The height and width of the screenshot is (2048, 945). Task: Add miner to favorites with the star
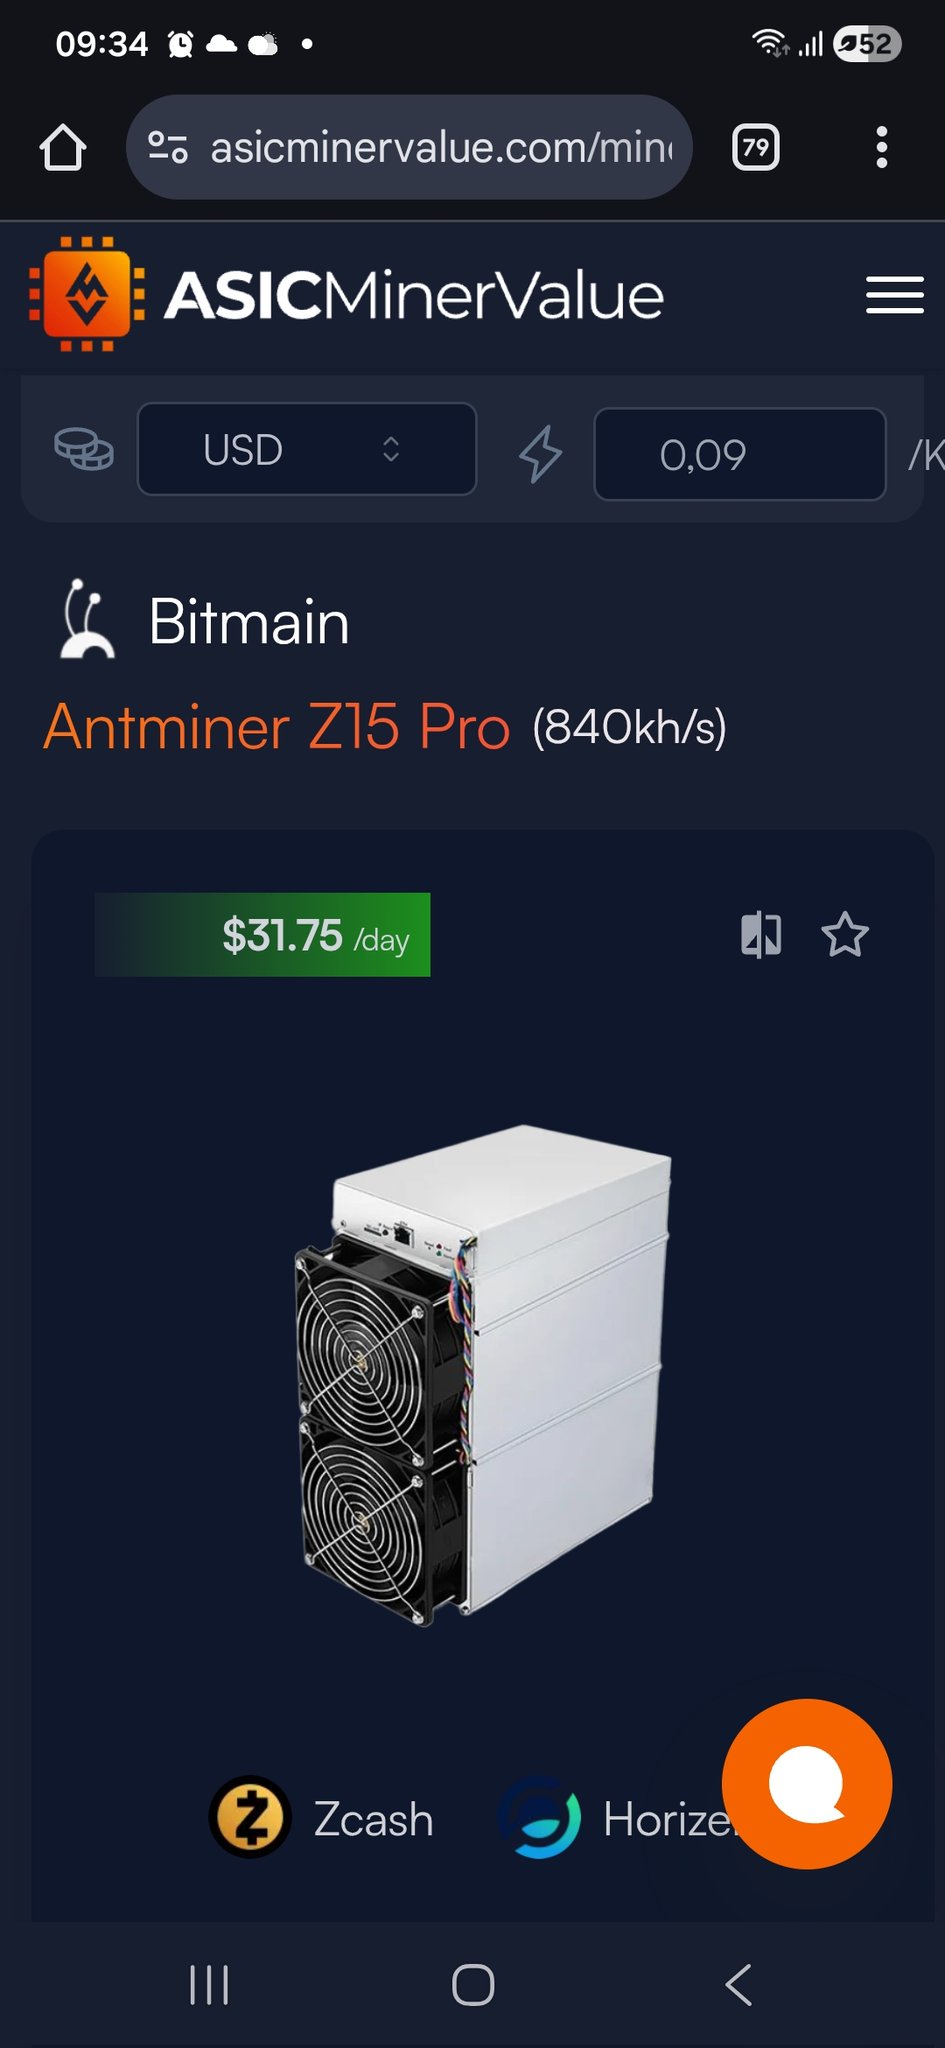tap(845, 935)
